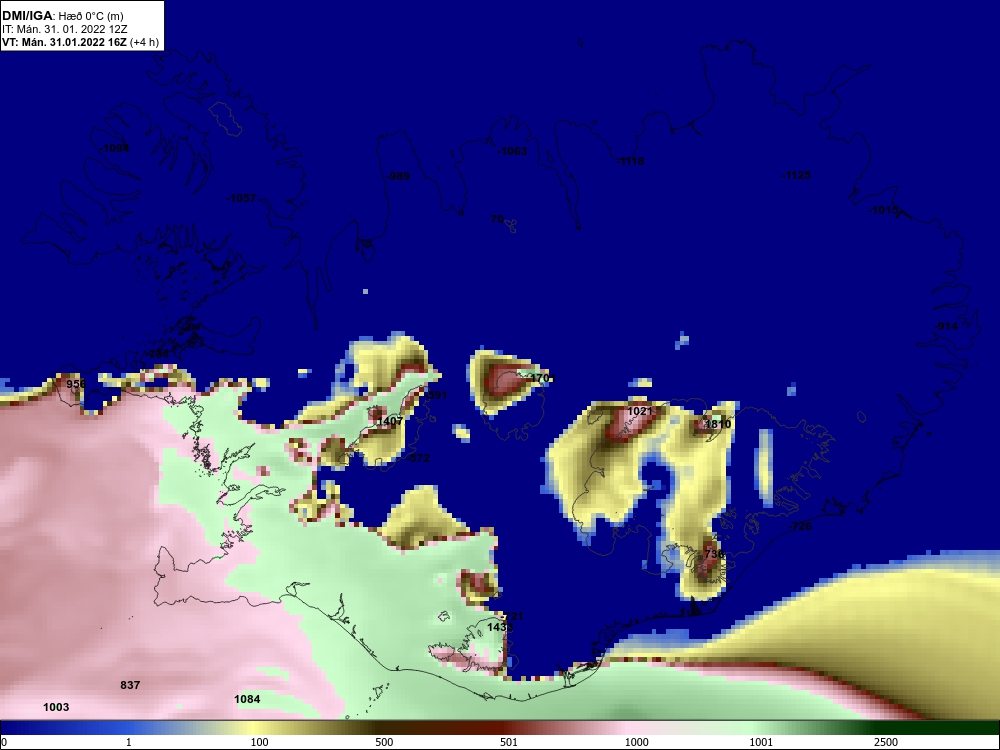Screen dimensions: 1000x750
Task: Click the '956' map value label
Action: (76, 384)
